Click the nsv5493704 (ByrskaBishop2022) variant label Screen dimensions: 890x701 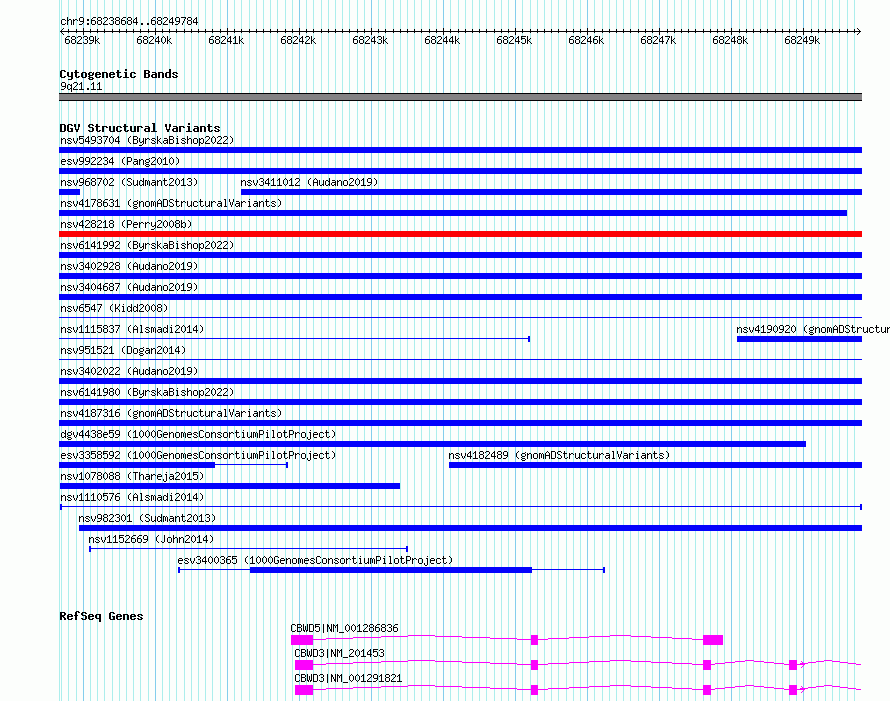(147, 140)
